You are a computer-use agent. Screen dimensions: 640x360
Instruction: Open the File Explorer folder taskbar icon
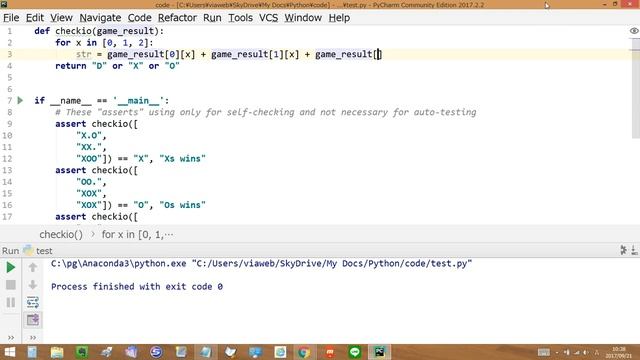pyautogui.click(x=57, y=352)
